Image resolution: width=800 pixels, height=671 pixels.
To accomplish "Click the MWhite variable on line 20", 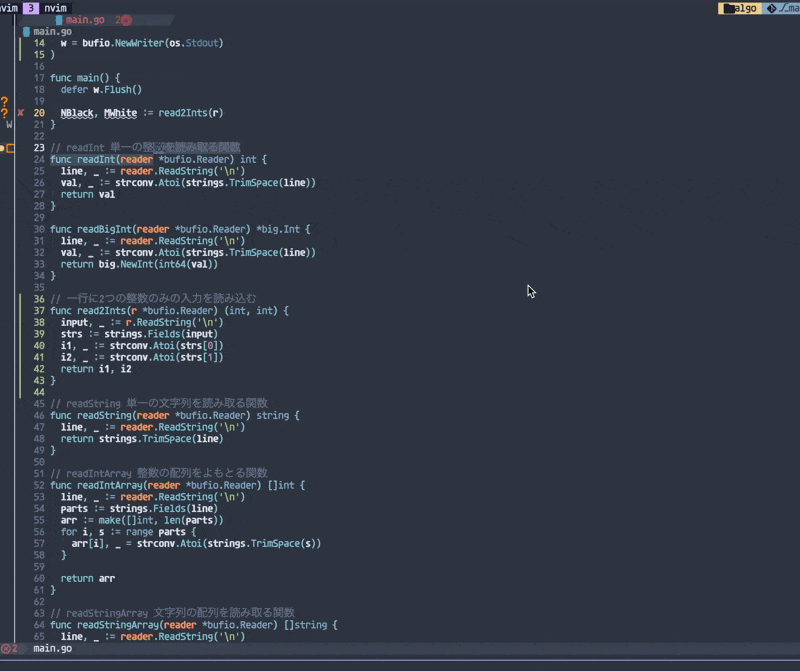I will pyautogui.click(x=120, y=113).
